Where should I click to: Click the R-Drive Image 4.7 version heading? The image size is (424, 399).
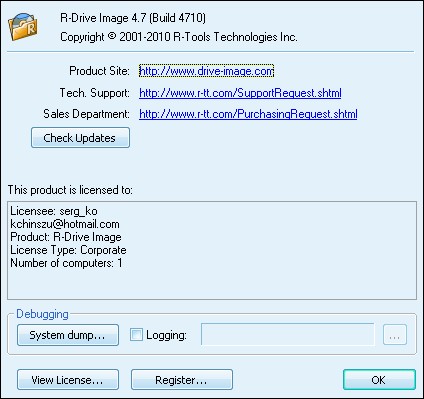pos(133,18)
